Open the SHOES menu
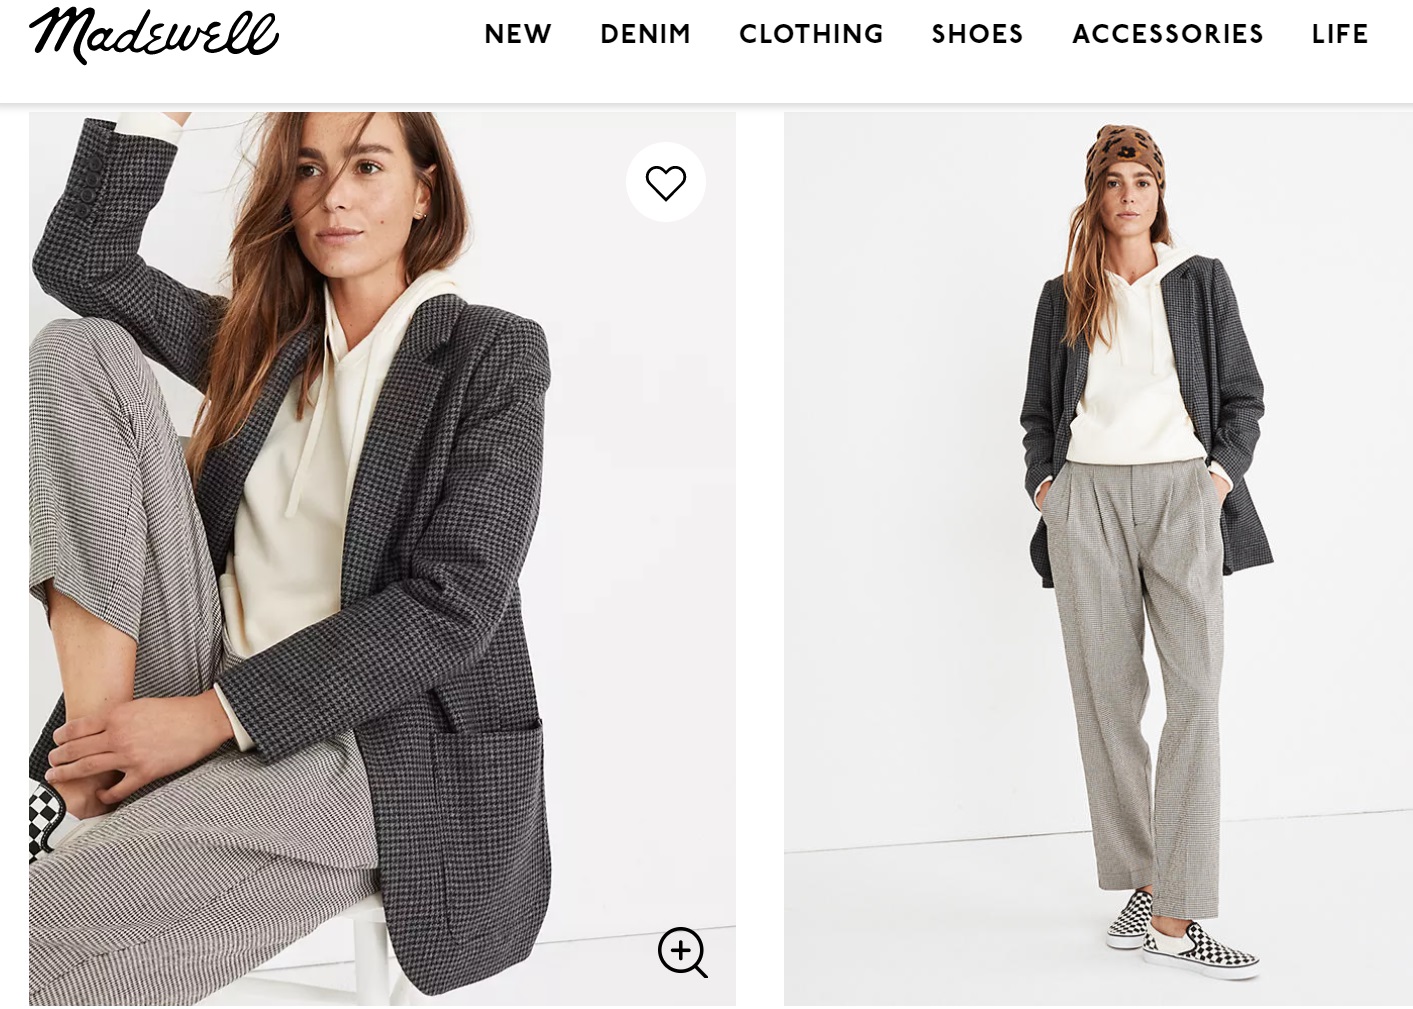 [x=977, y=34]
